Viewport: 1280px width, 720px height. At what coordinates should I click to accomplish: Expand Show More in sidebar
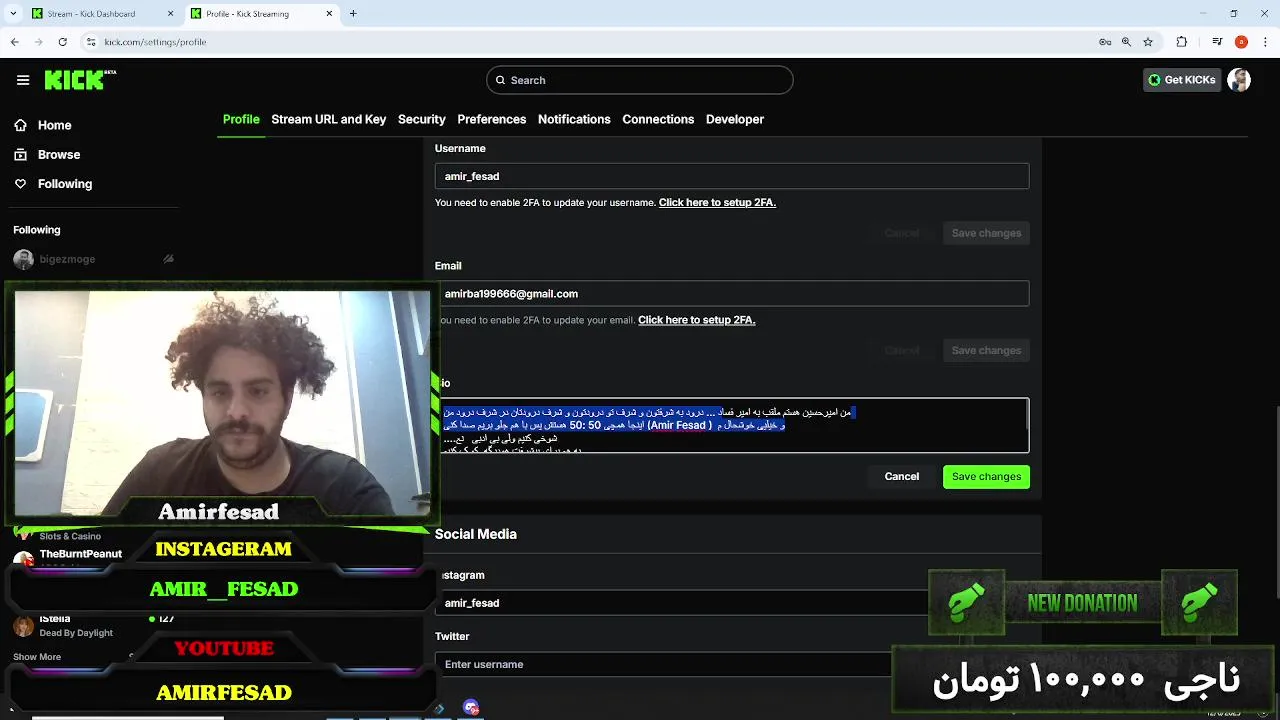37,657
